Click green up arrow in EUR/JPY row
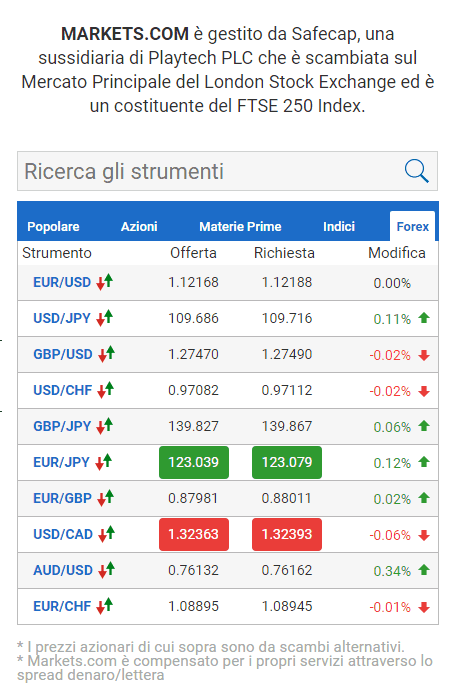This screenshot has width=456, height=698. [424, 462]
